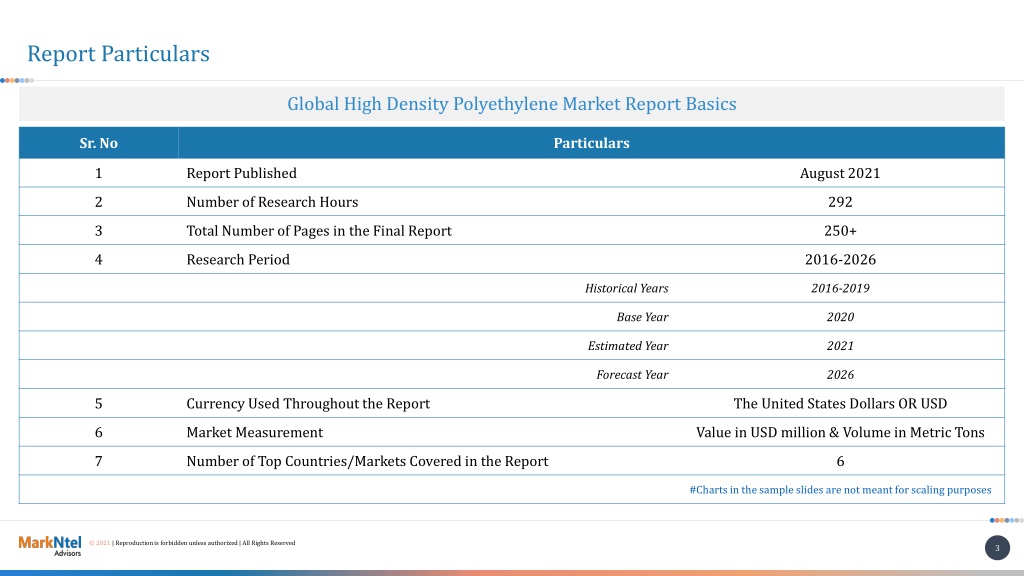Click the '2016-2019' value
Image resolution: width=1024 pixels, height=576 pixels.
(x=840, y=288)
